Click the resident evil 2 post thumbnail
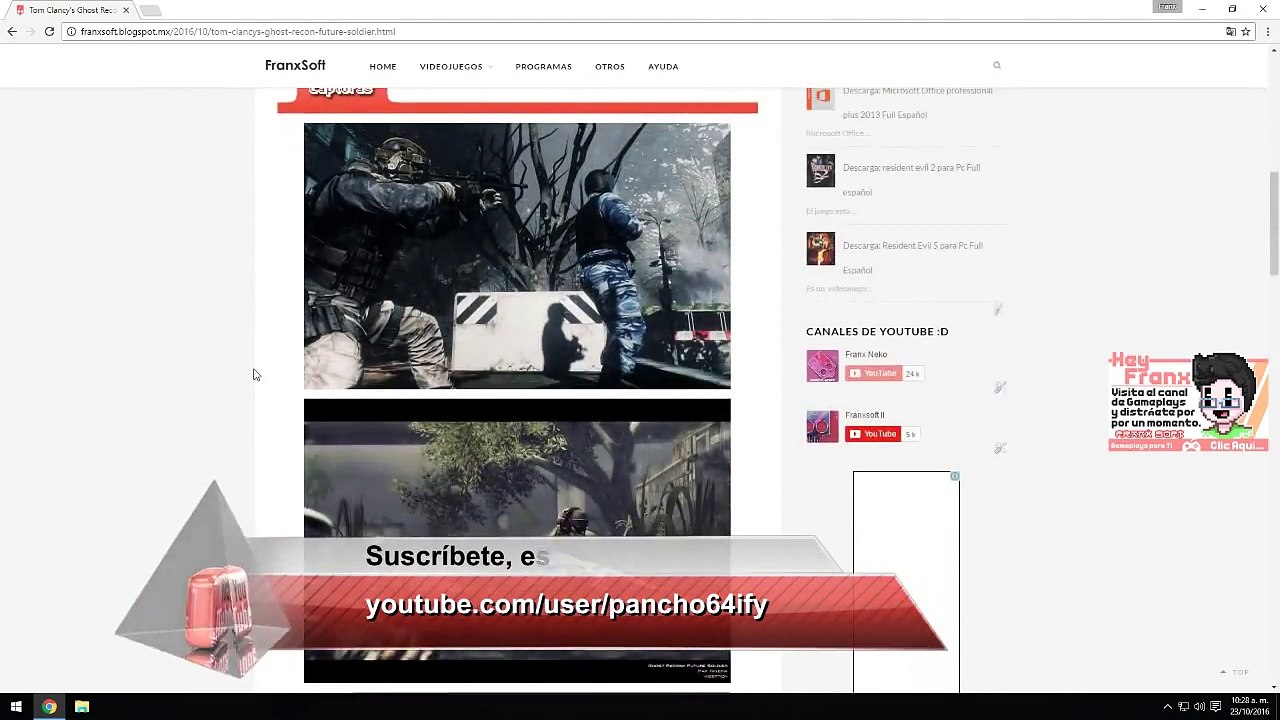Screen dimensions: 1280x720 (x=821, y=171)
